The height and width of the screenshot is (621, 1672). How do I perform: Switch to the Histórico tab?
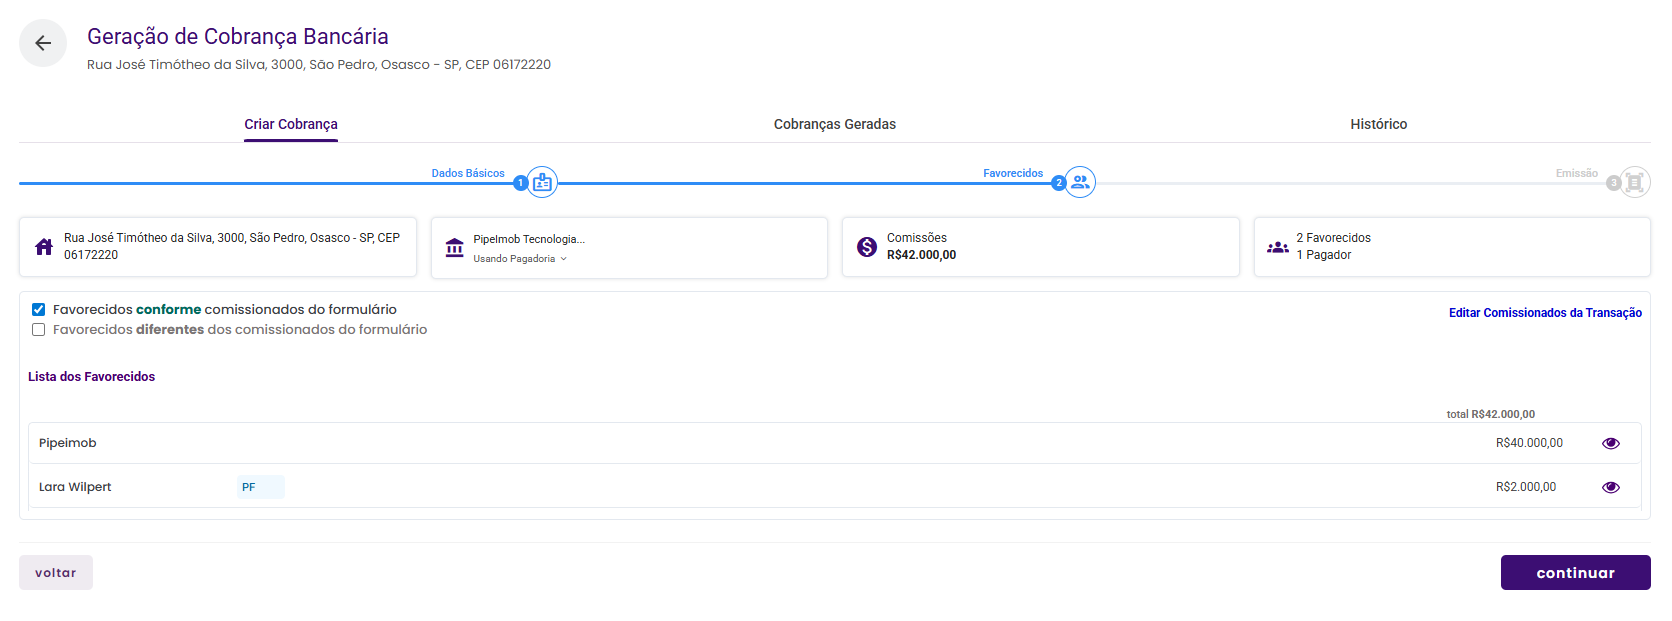1378,124
